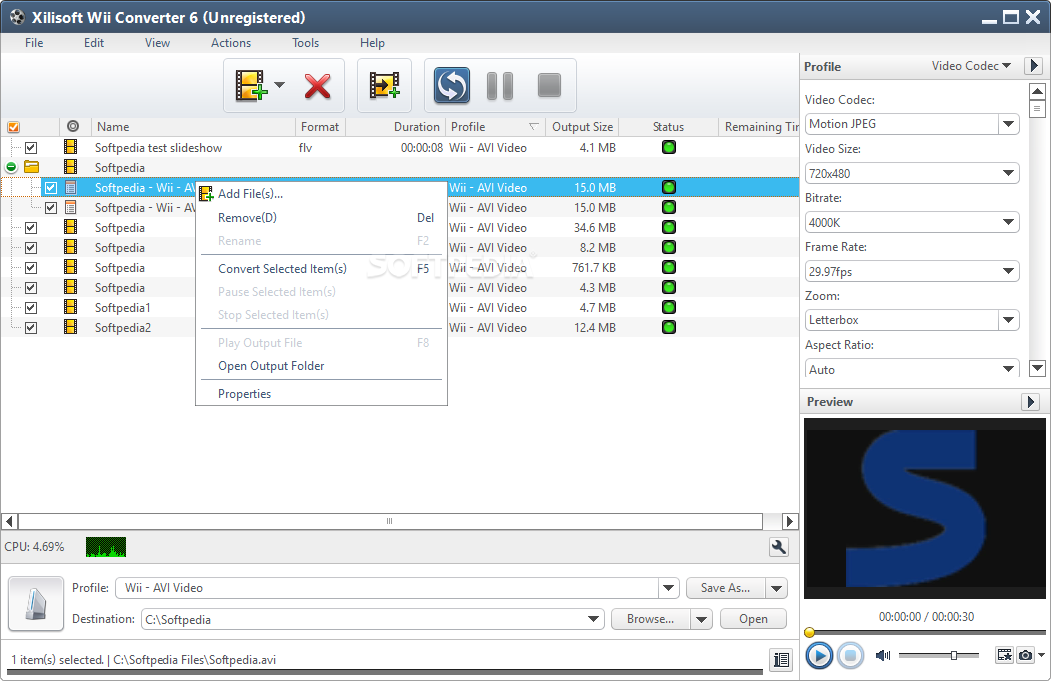This screenshot has width=1051, height=681.
Task: Open the snapshot options arrow after camera icon
Action: click(1041, 655)
